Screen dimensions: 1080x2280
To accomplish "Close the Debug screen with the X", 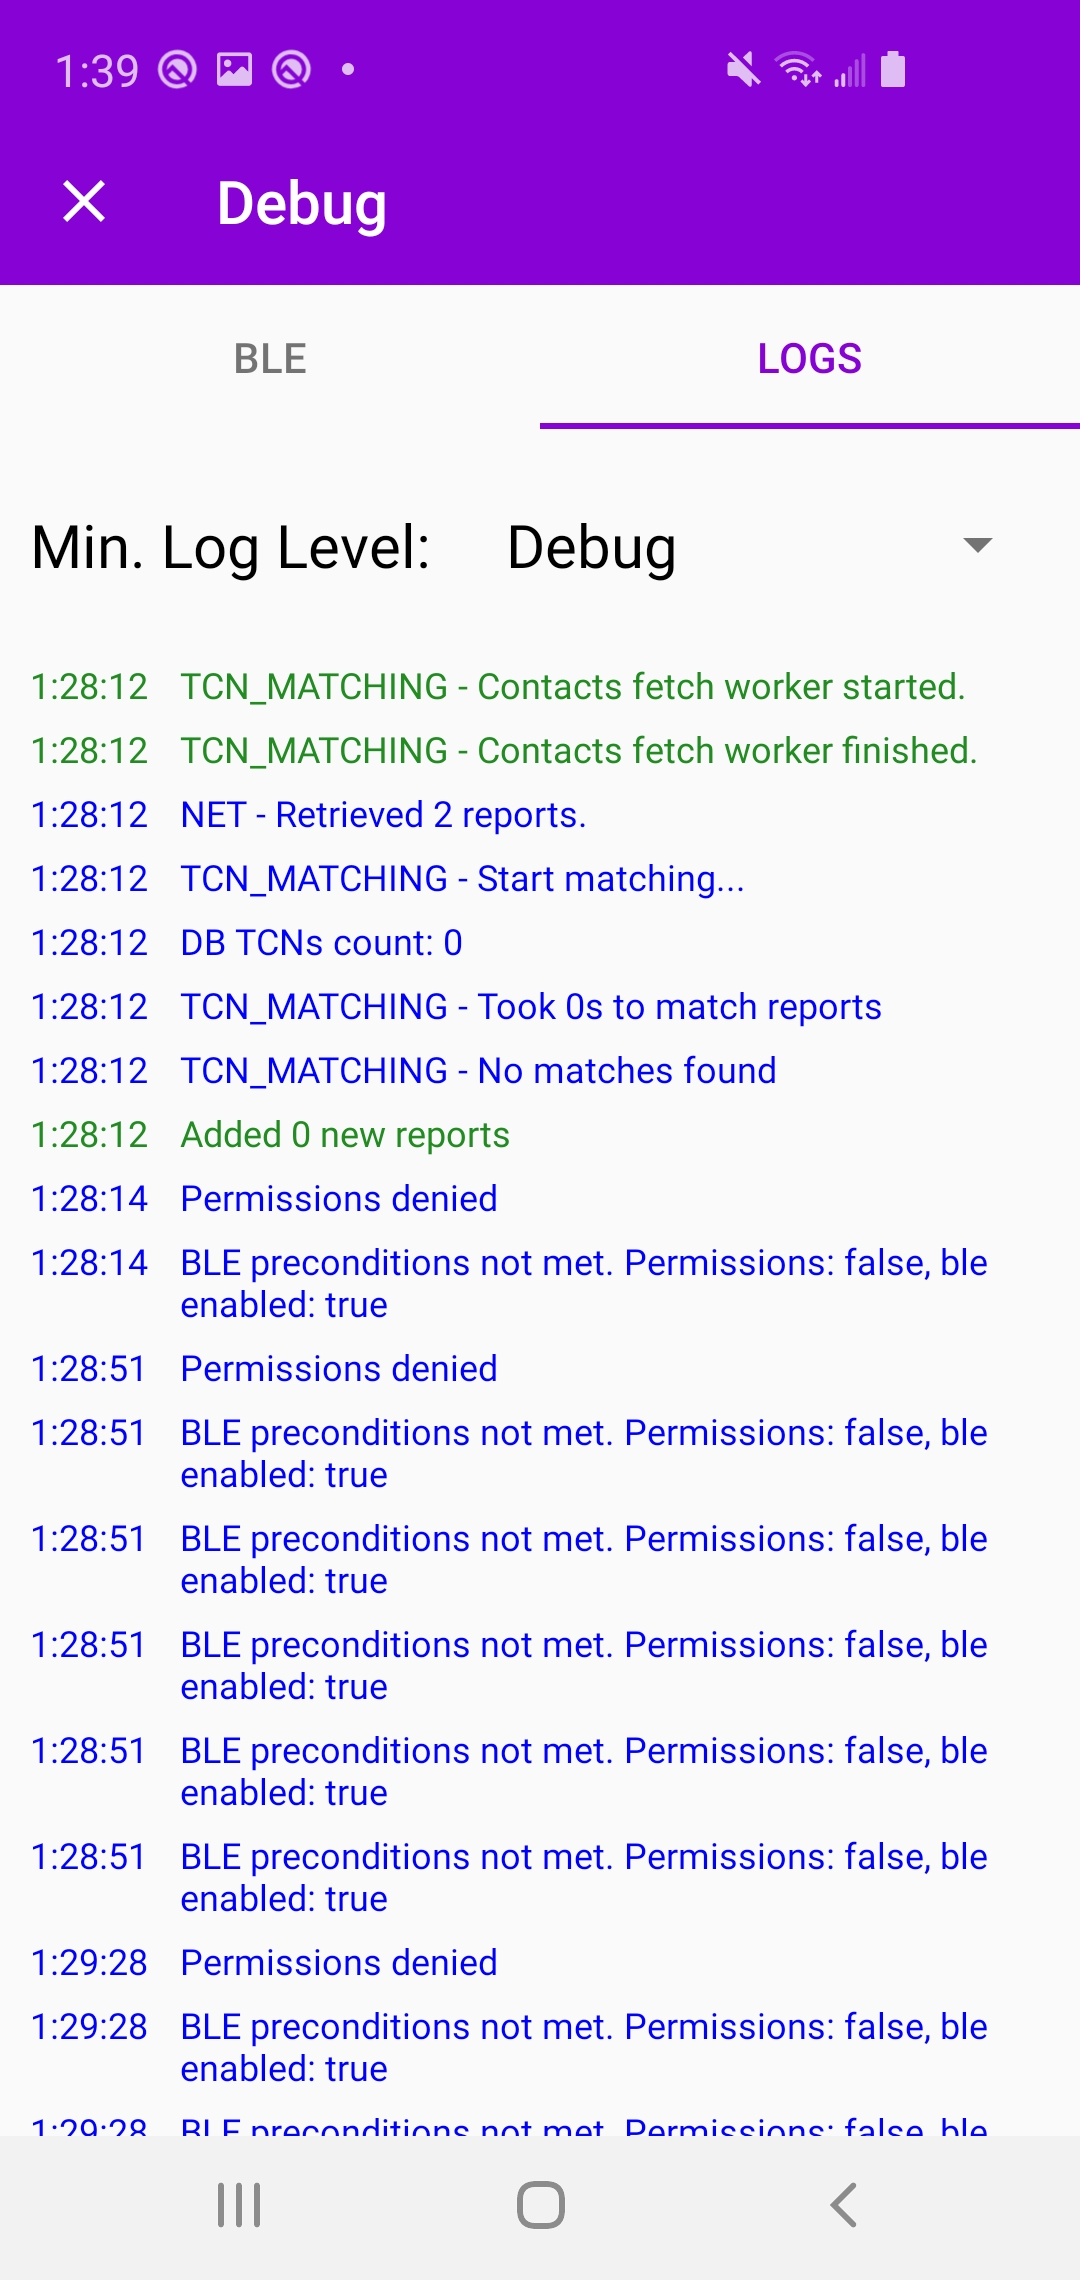I will pyautogui.click(x=84, y=203).
